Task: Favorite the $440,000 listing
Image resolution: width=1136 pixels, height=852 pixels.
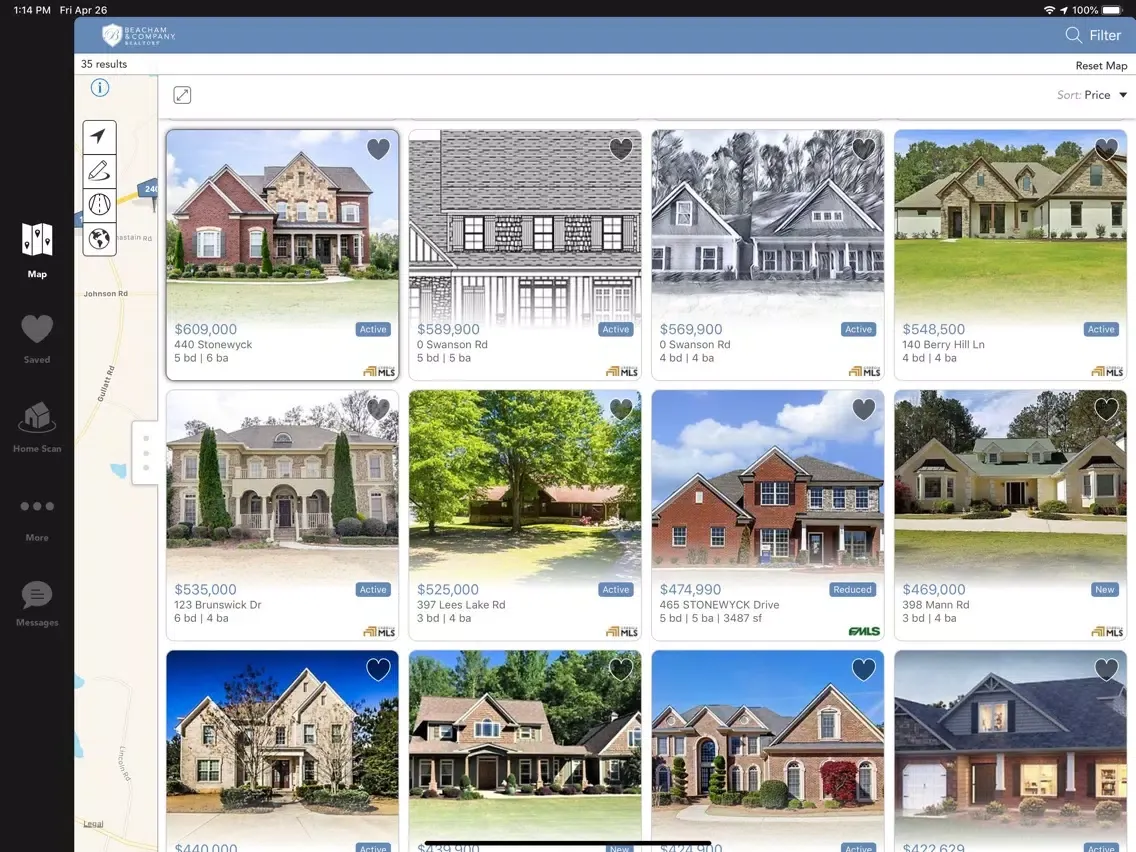Action: 378,669
